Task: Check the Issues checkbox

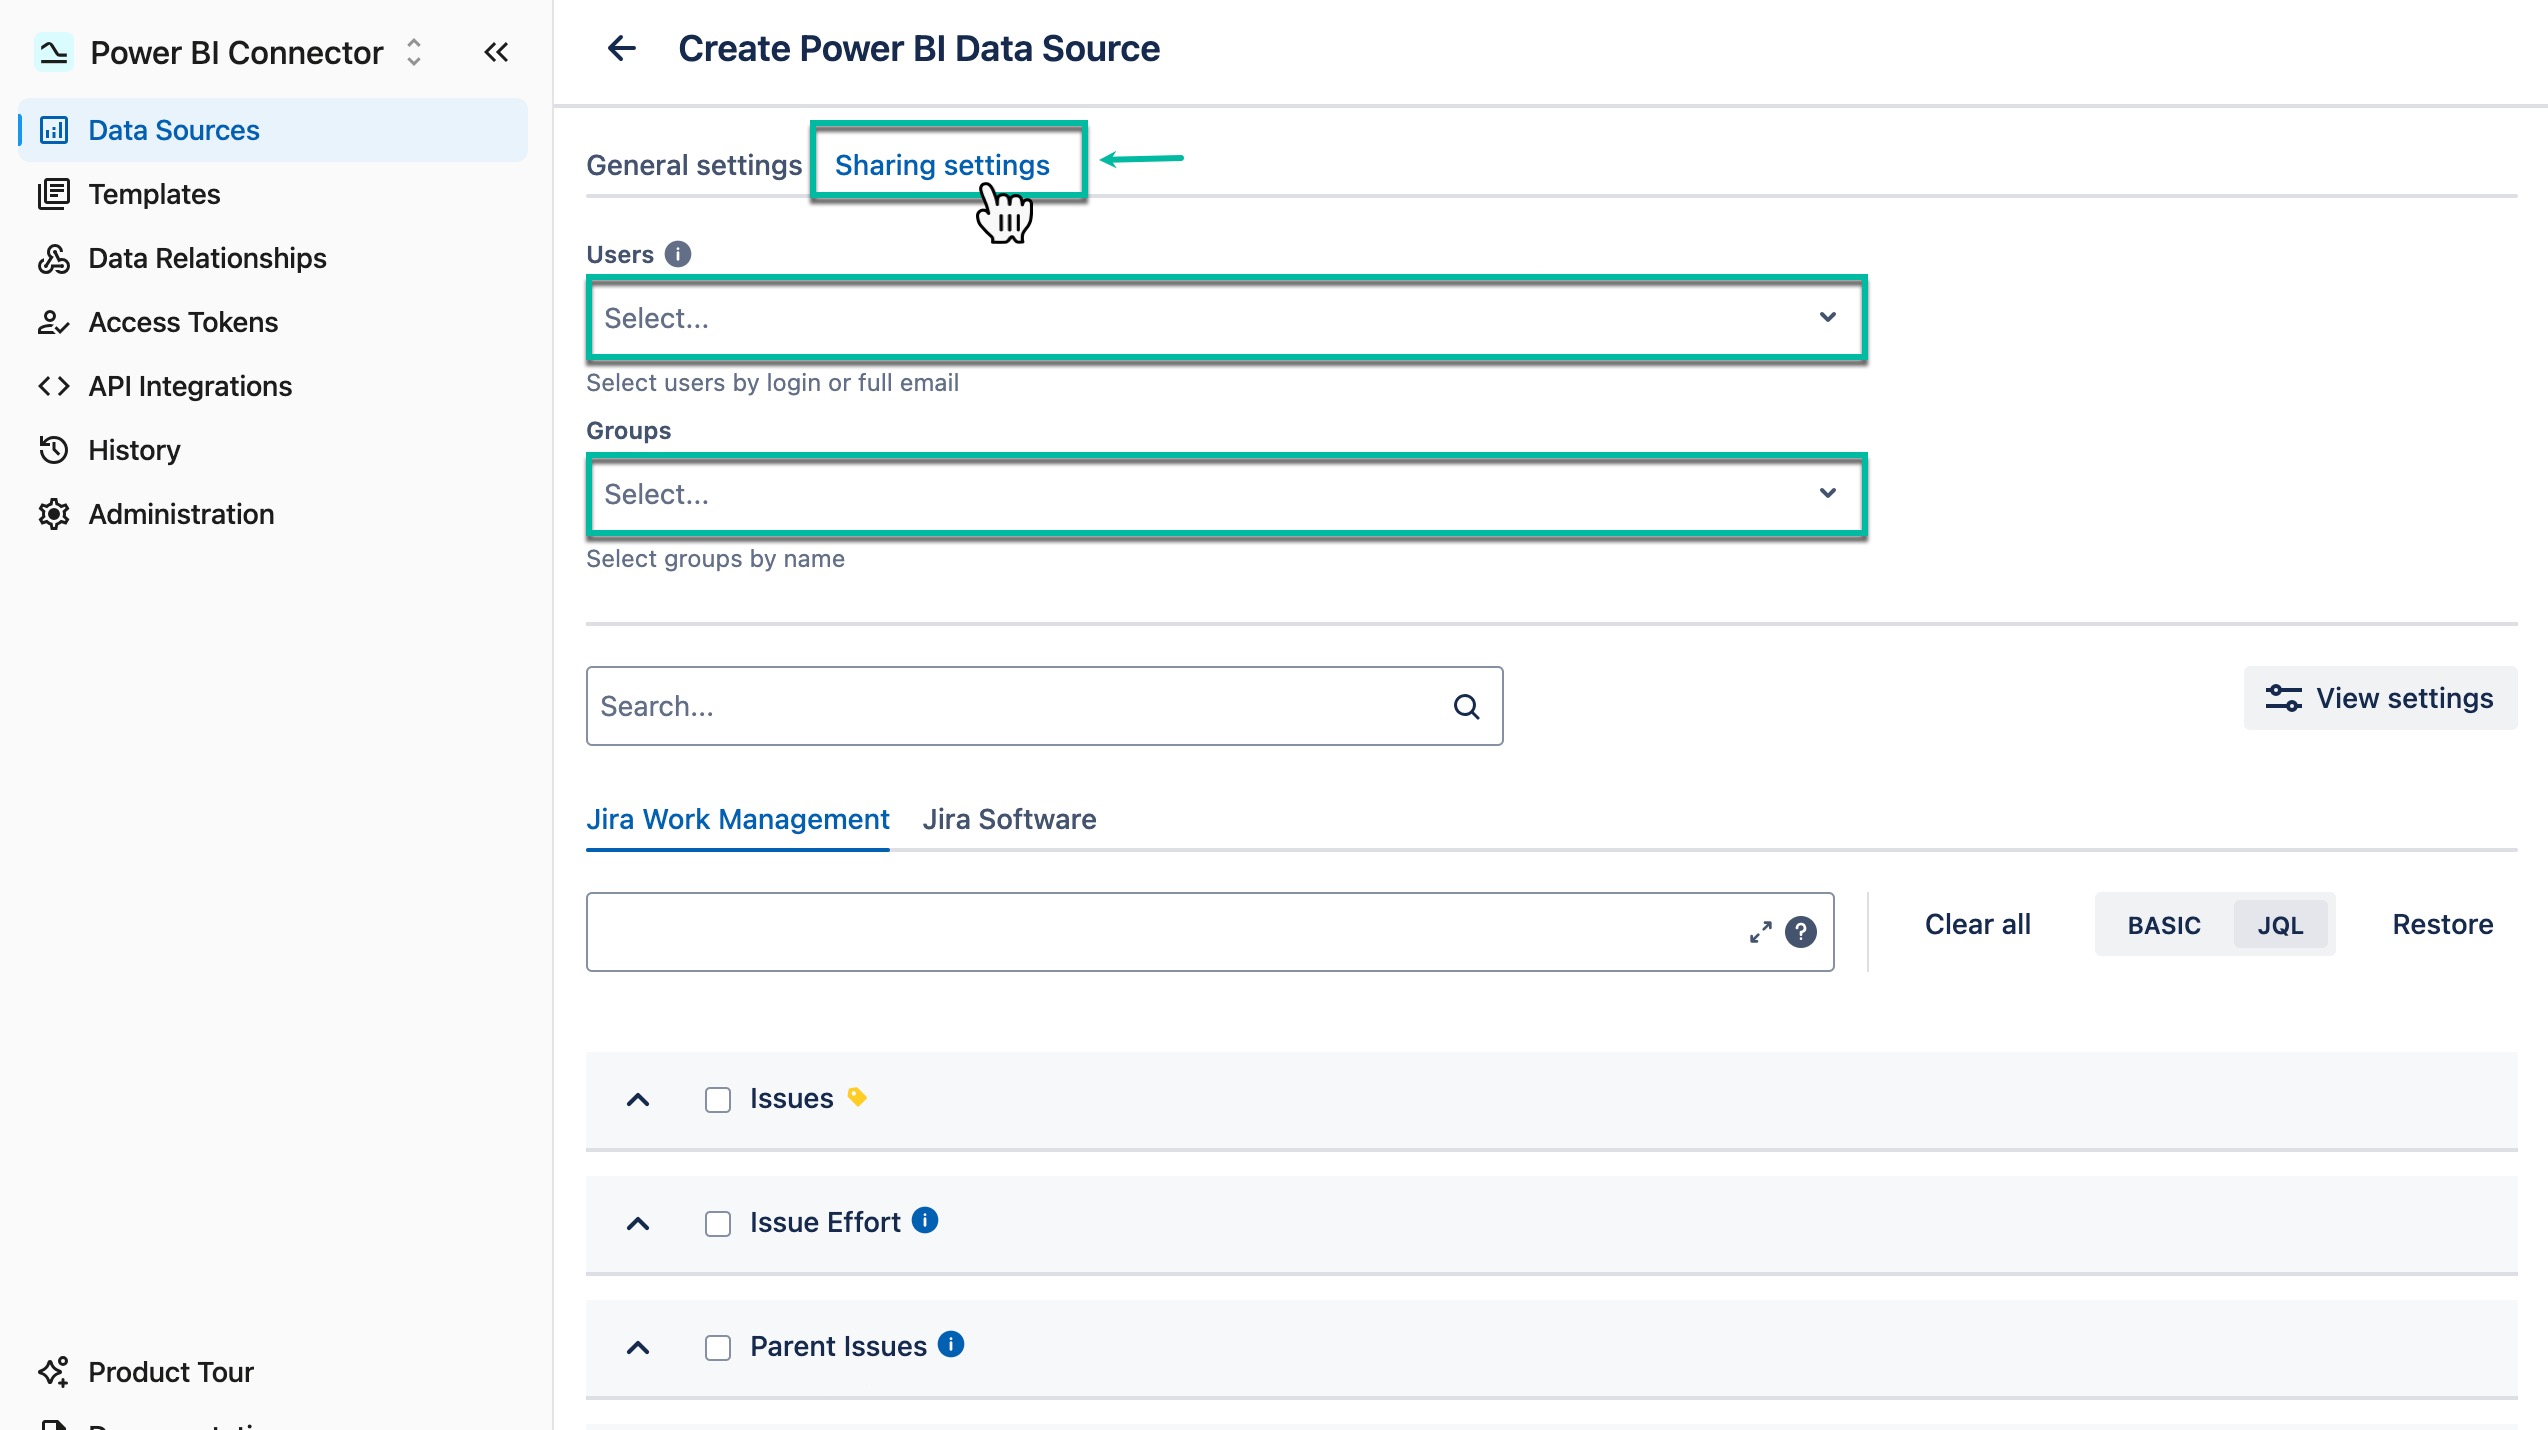Action: coord(717,1099)
